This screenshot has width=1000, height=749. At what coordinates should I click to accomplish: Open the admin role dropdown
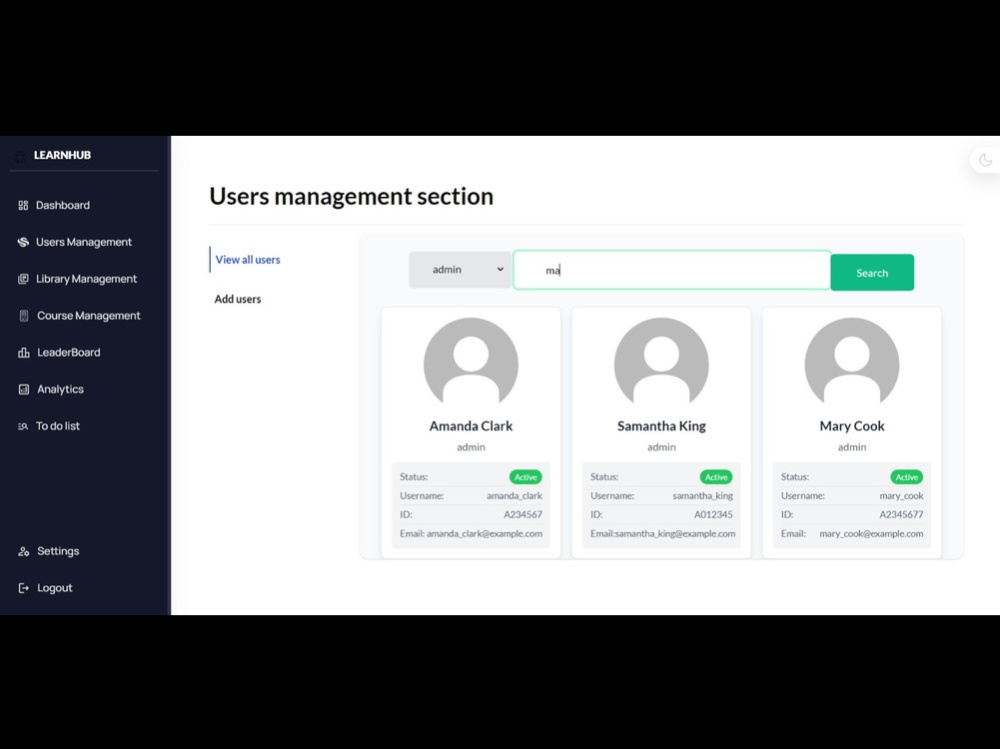[460, 270]
